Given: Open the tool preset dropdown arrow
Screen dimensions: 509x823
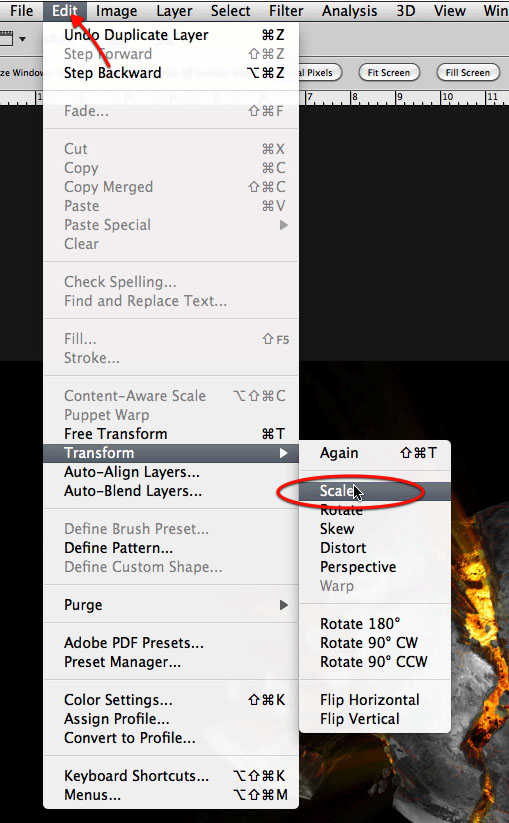Looking at the screenshot, I should click(22, 39).
